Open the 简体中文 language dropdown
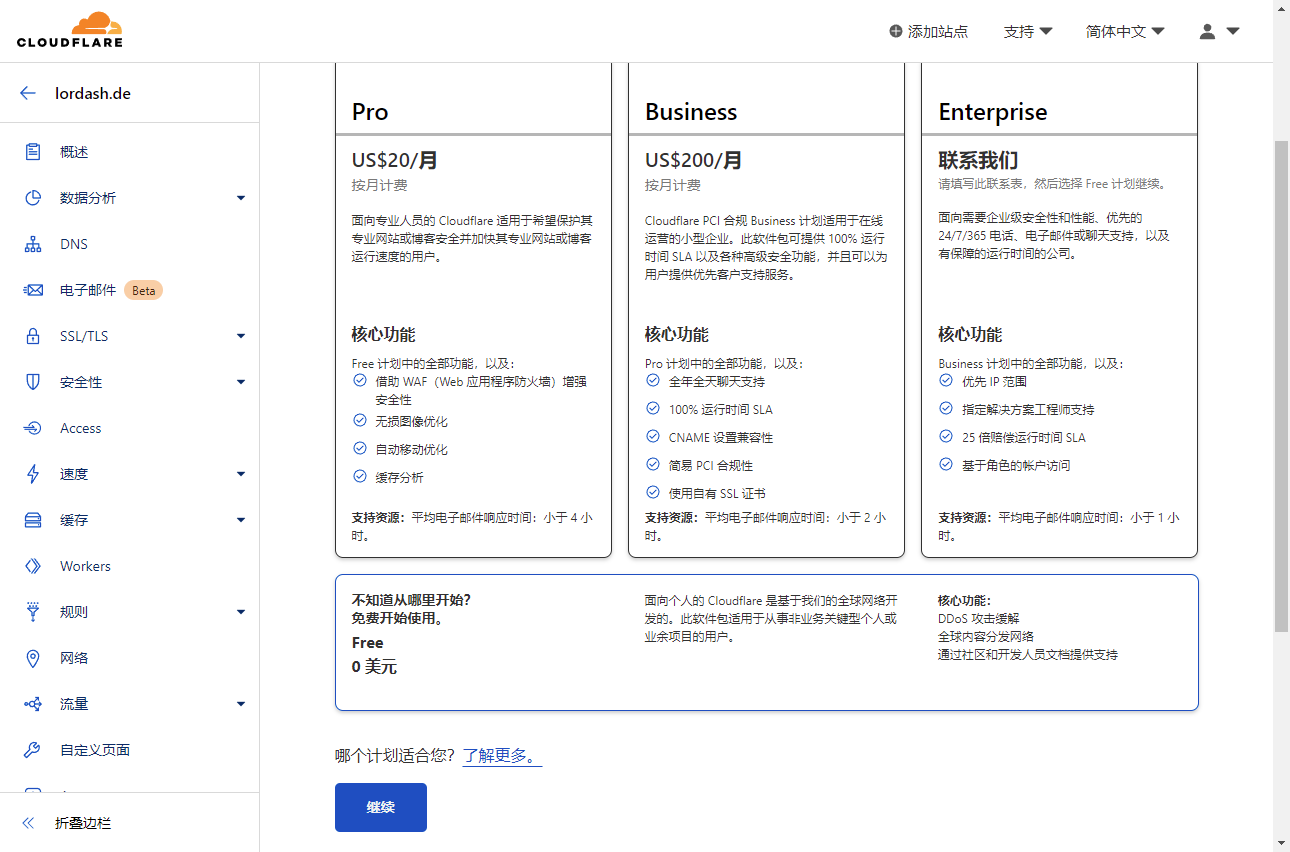Viewport: 1290px width, 852px height. click(x=1125, y=31)
